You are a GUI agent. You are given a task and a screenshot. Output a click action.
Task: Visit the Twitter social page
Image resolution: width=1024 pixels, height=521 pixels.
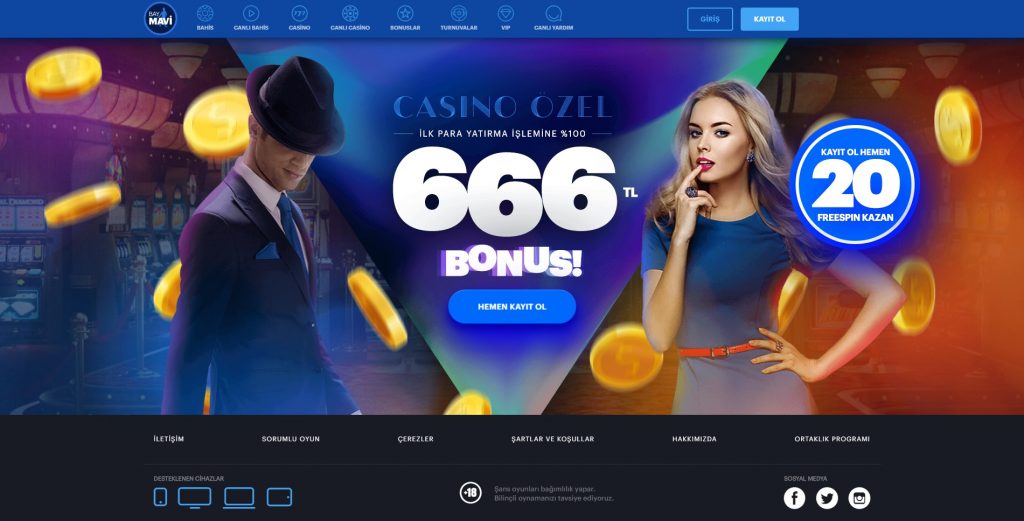[827, 498]
